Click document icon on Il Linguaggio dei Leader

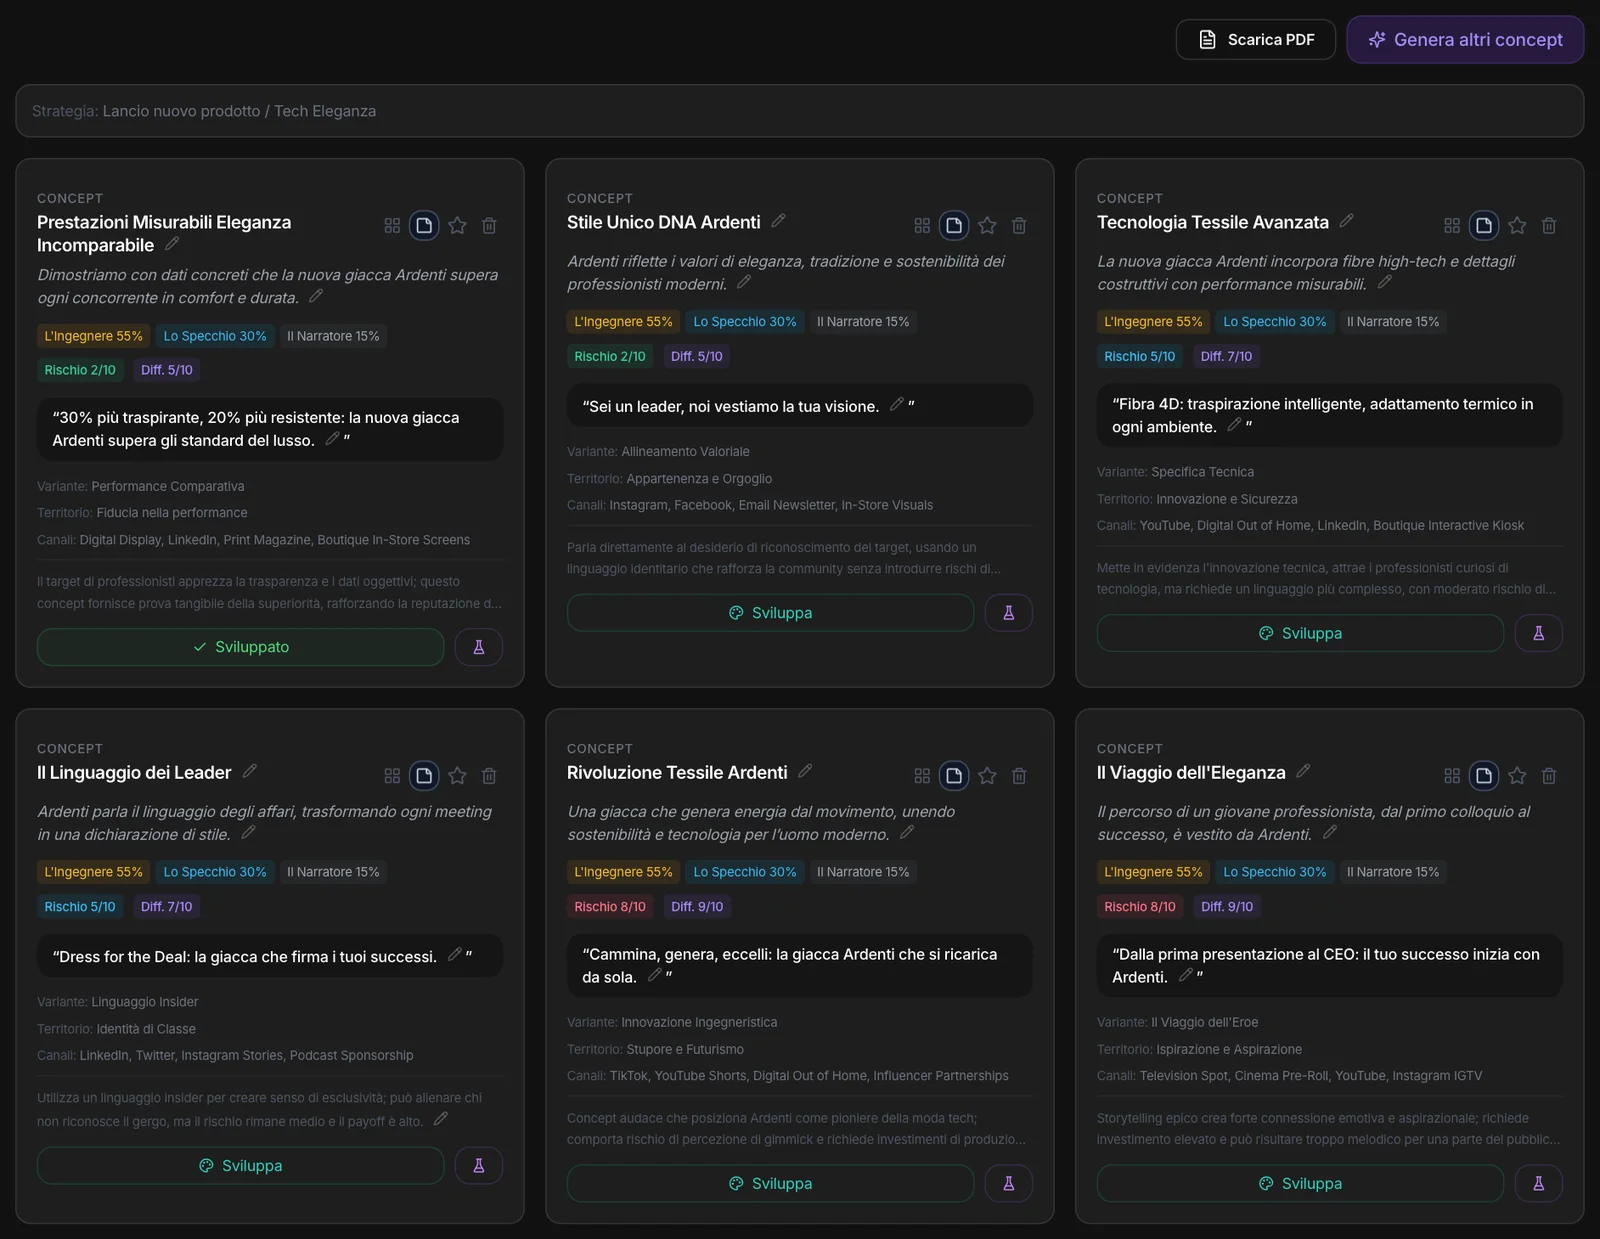(x=424, y=776)
